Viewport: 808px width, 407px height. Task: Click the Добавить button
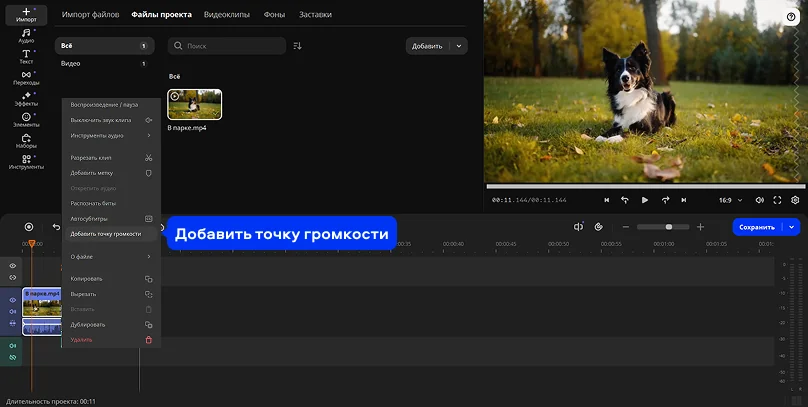point(427,46)
